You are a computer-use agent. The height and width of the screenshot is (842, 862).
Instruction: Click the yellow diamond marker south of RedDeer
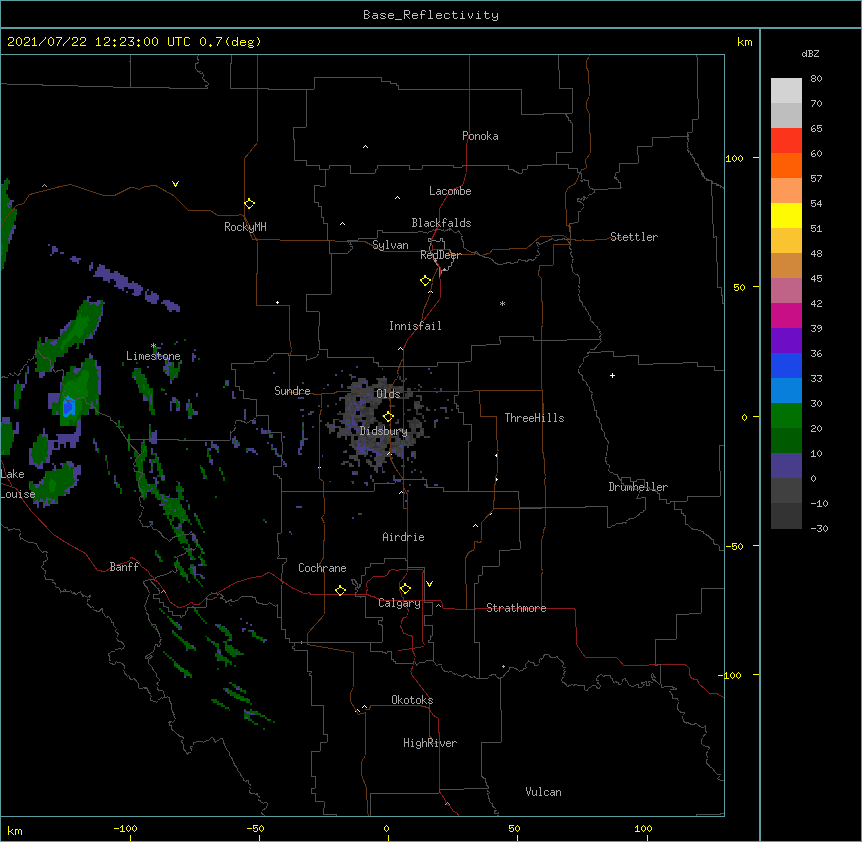tap(426, 281)
